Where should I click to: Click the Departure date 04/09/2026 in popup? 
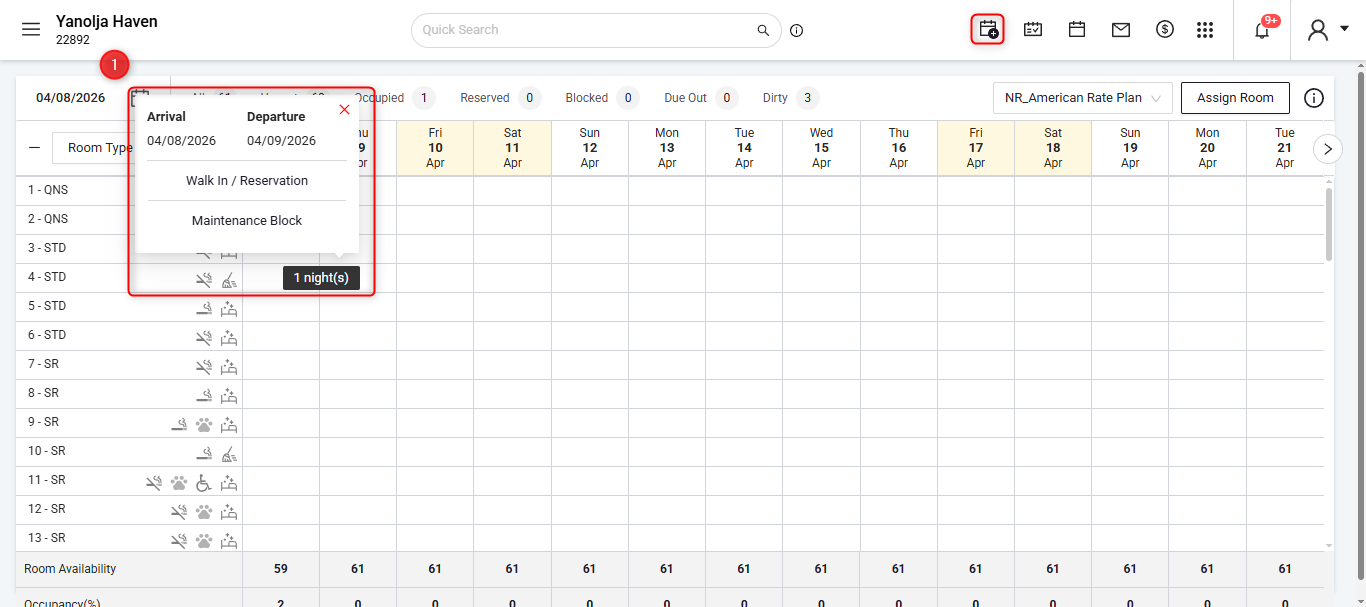282,141
